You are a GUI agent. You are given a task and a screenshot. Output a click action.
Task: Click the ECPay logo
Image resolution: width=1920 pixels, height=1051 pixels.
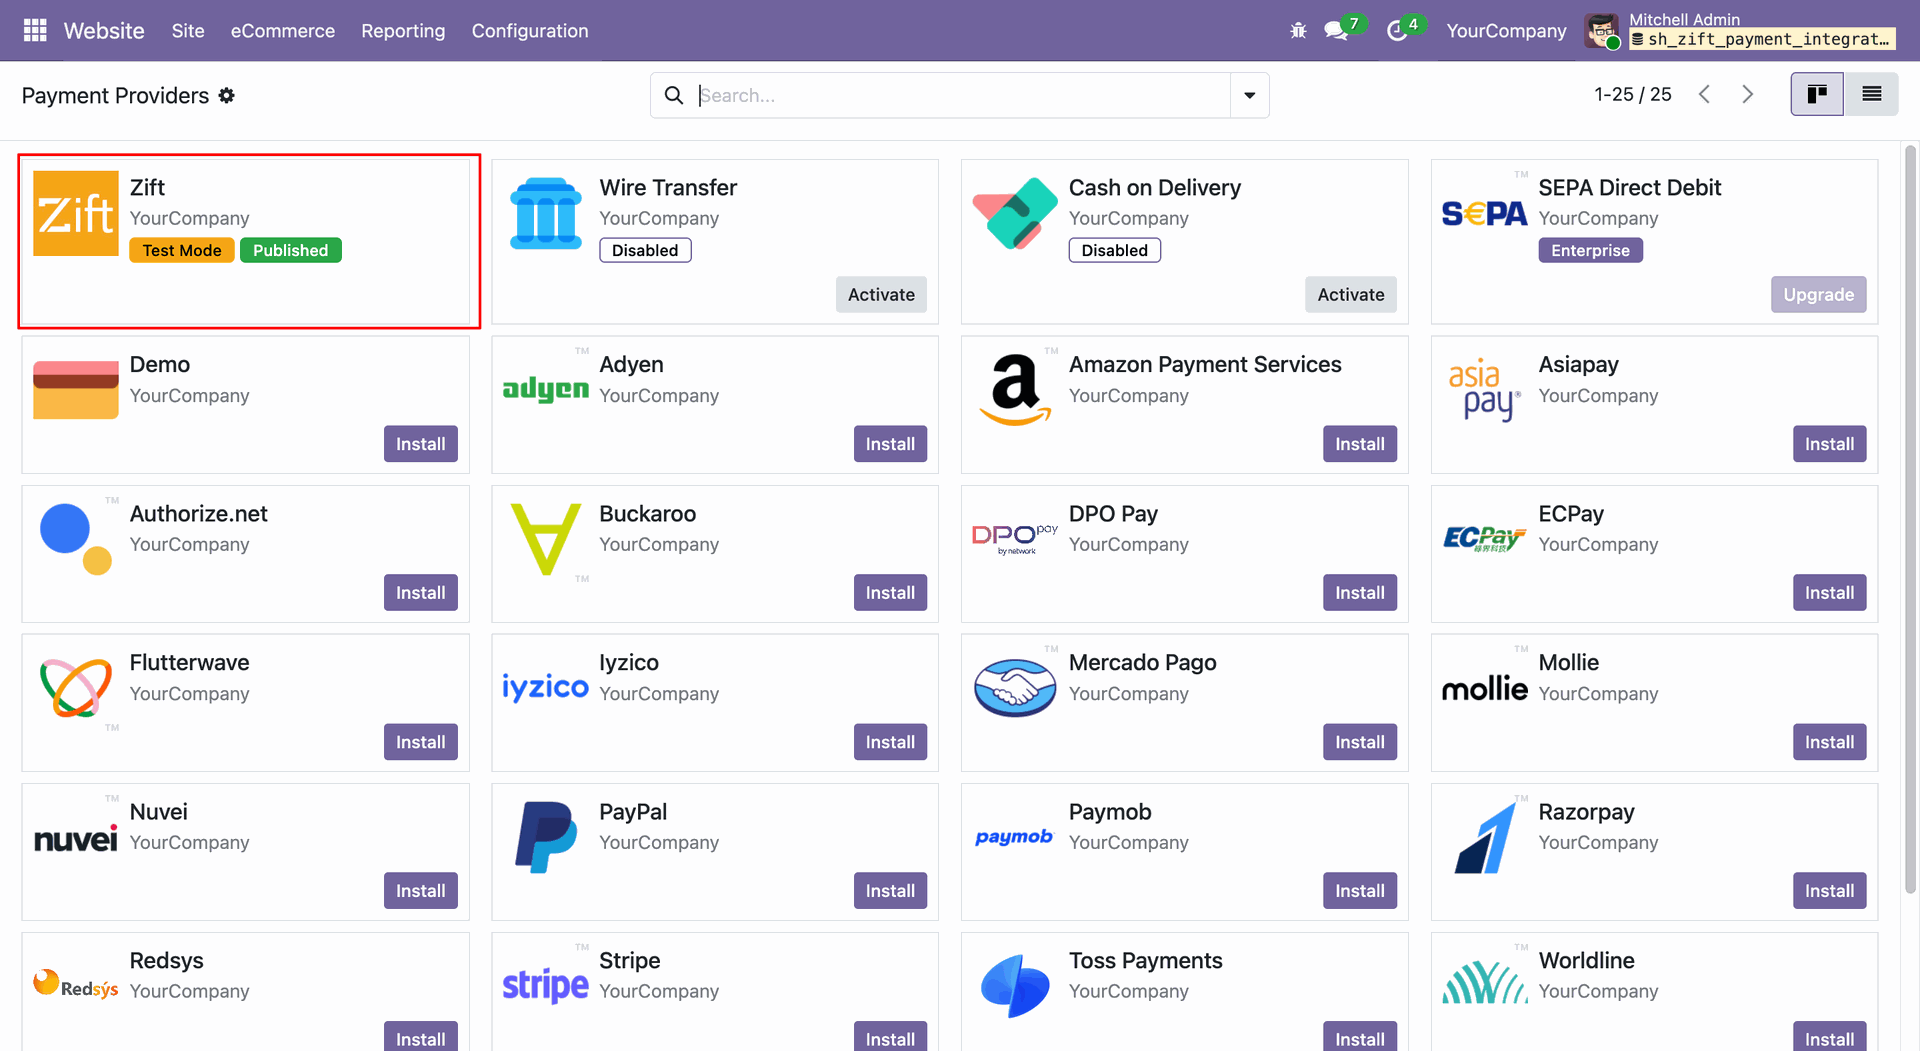1485,539
